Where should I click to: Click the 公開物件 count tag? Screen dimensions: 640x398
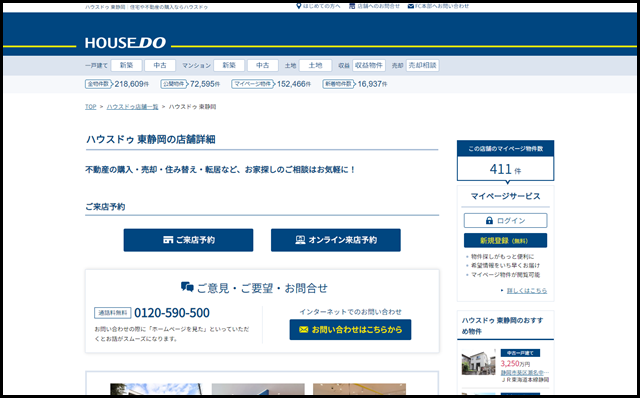(x=173, y=84)
